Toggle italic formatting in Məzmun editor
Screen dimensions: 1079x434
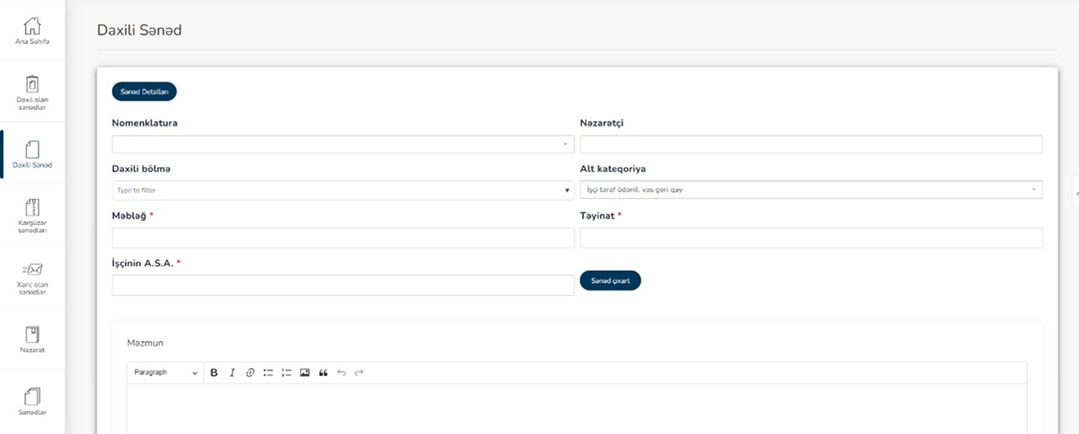[x=232, y=373]
